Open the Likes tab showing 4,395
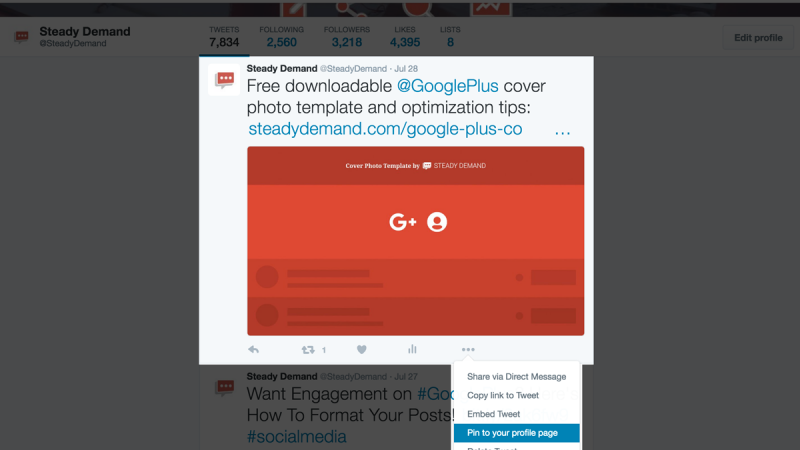The height and width of the screenshot is (450, 800). 405,37
